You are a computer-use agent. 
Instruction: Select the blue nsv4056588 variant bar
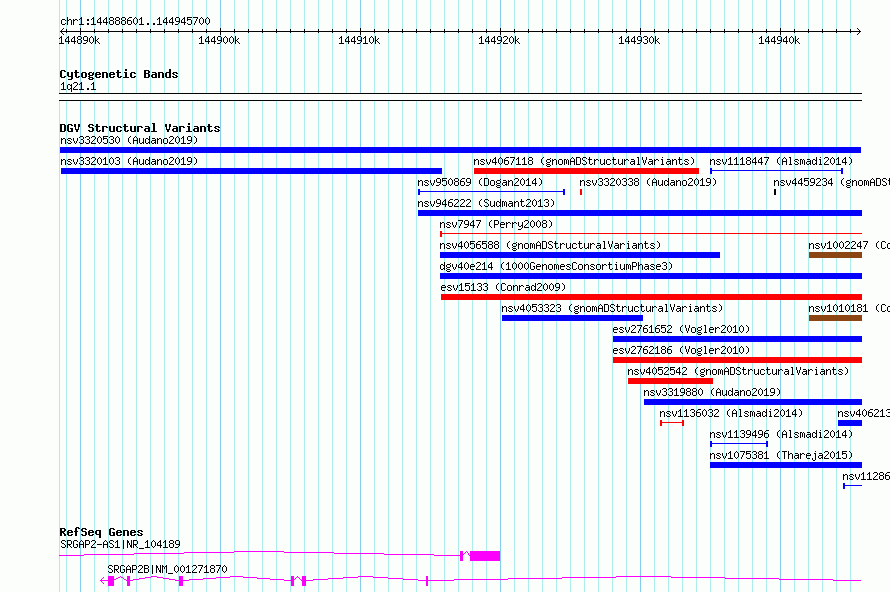tap(580, 255)
